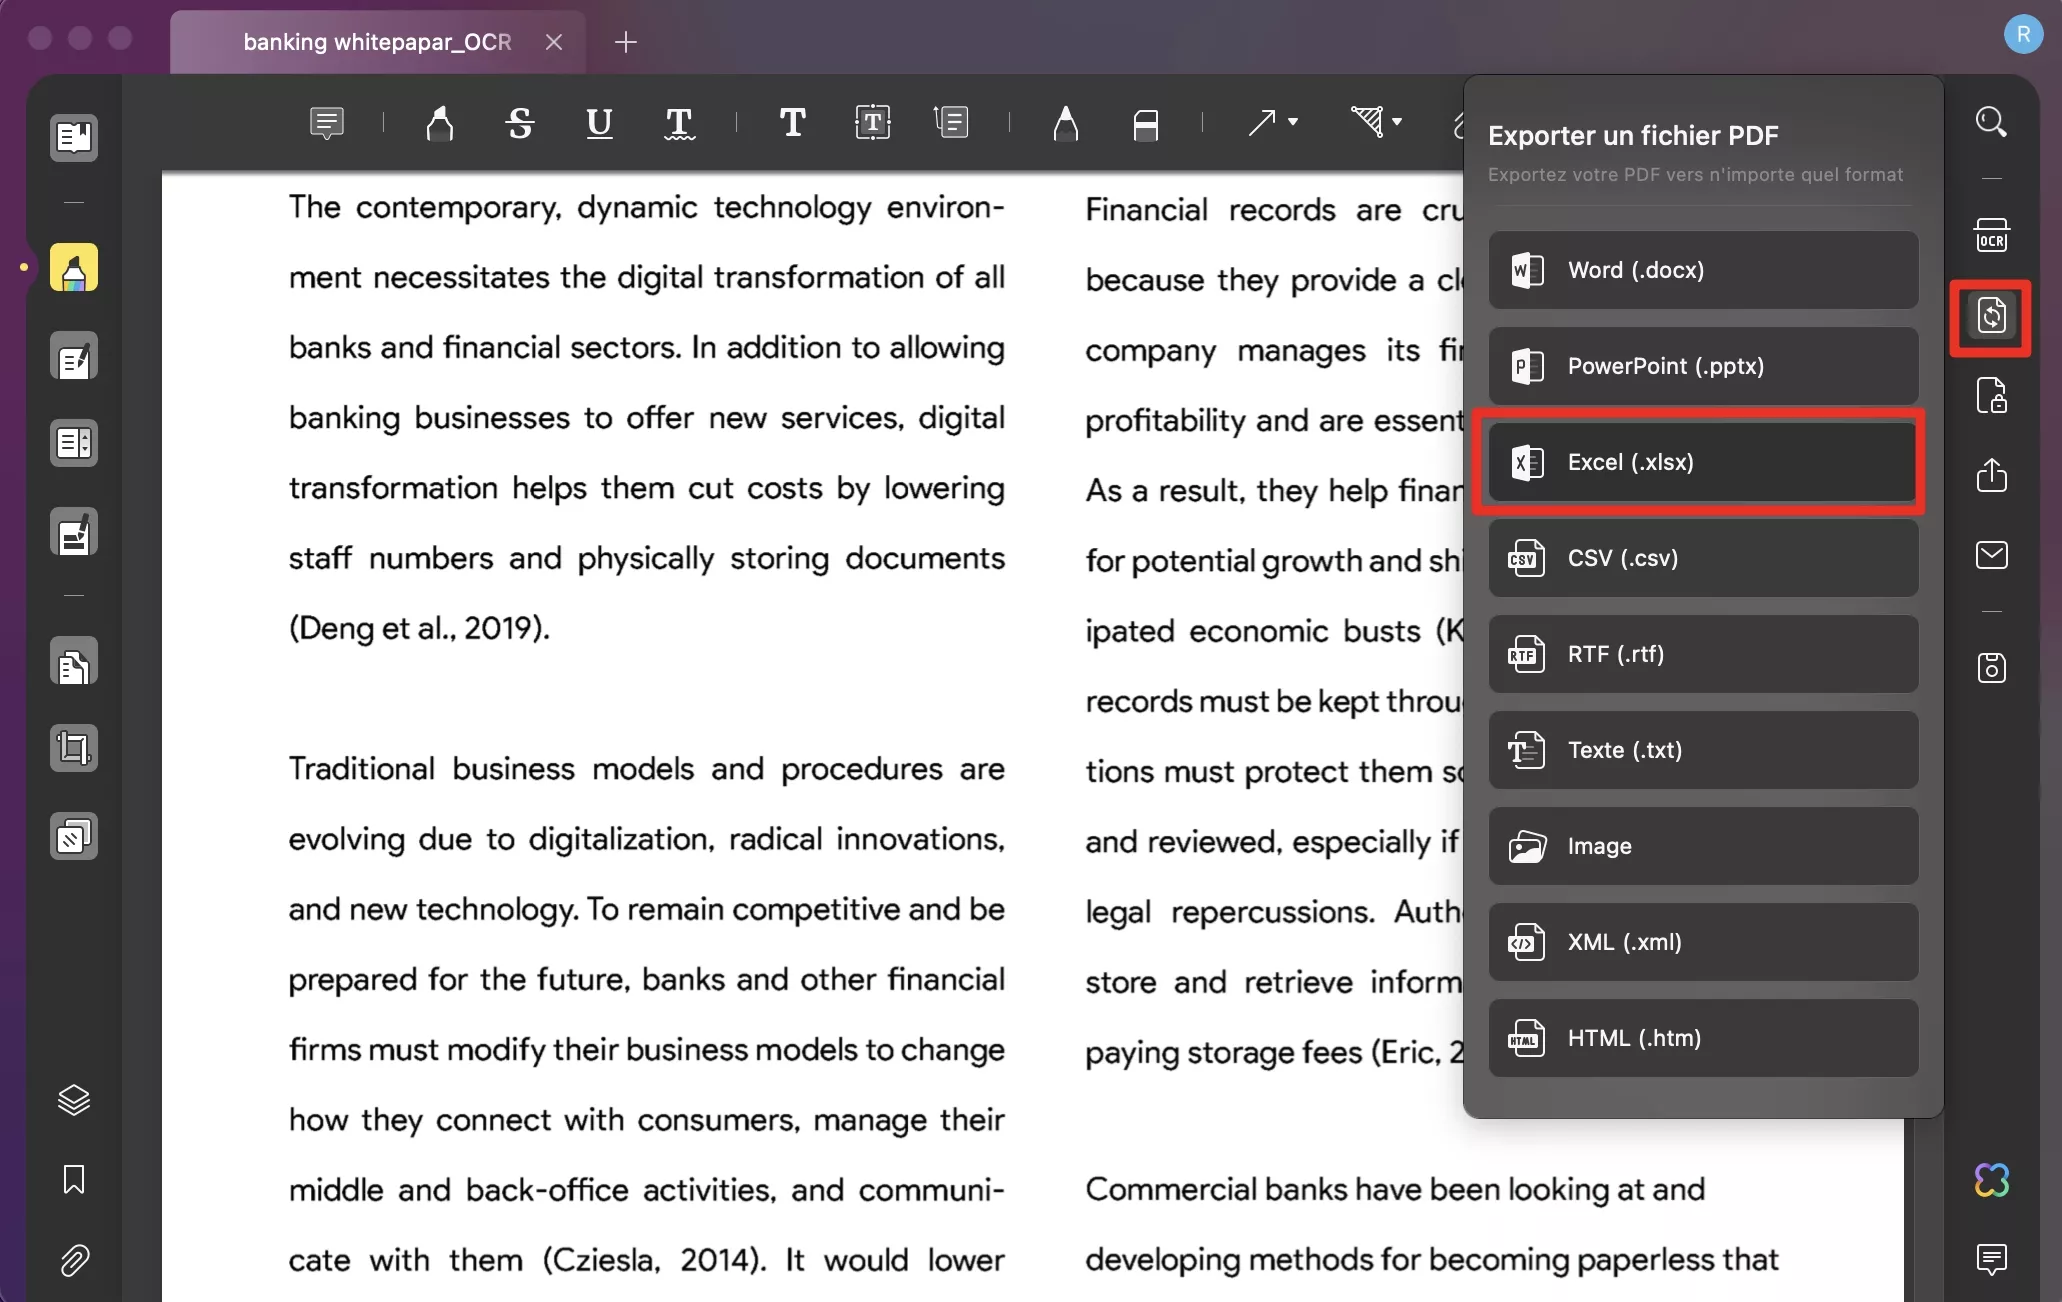
Task: Select the Pencil drawing tool
Action: coord(1066,123)
